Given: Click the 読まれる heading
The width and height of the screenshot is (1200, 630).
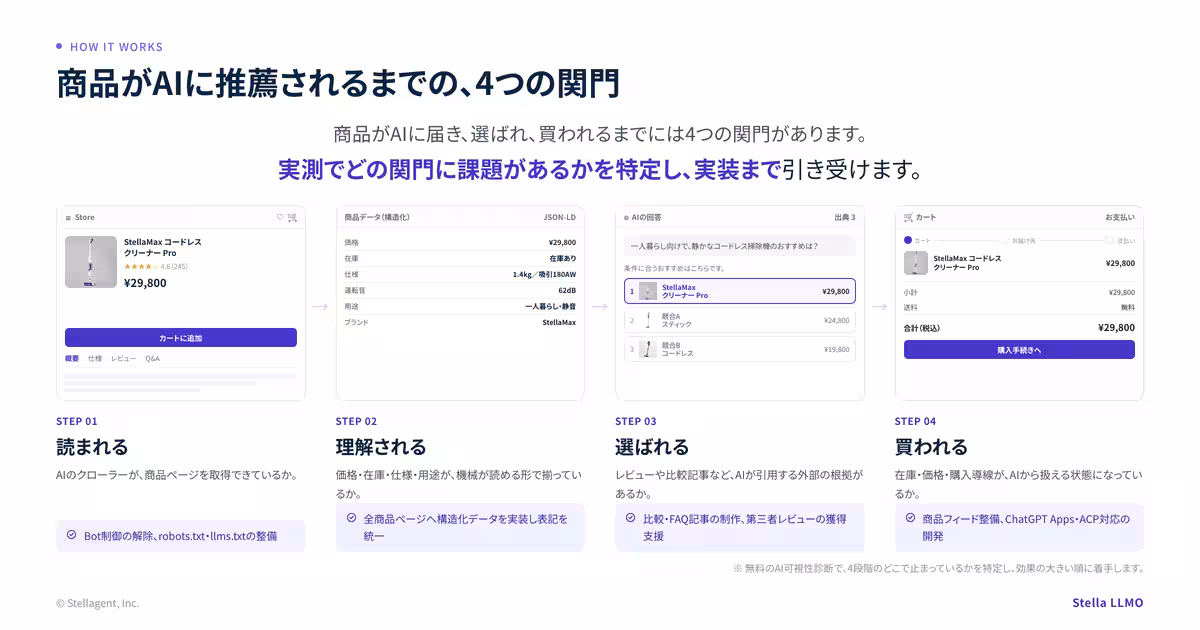Looking at the screenshot, I should coord(92,447).
